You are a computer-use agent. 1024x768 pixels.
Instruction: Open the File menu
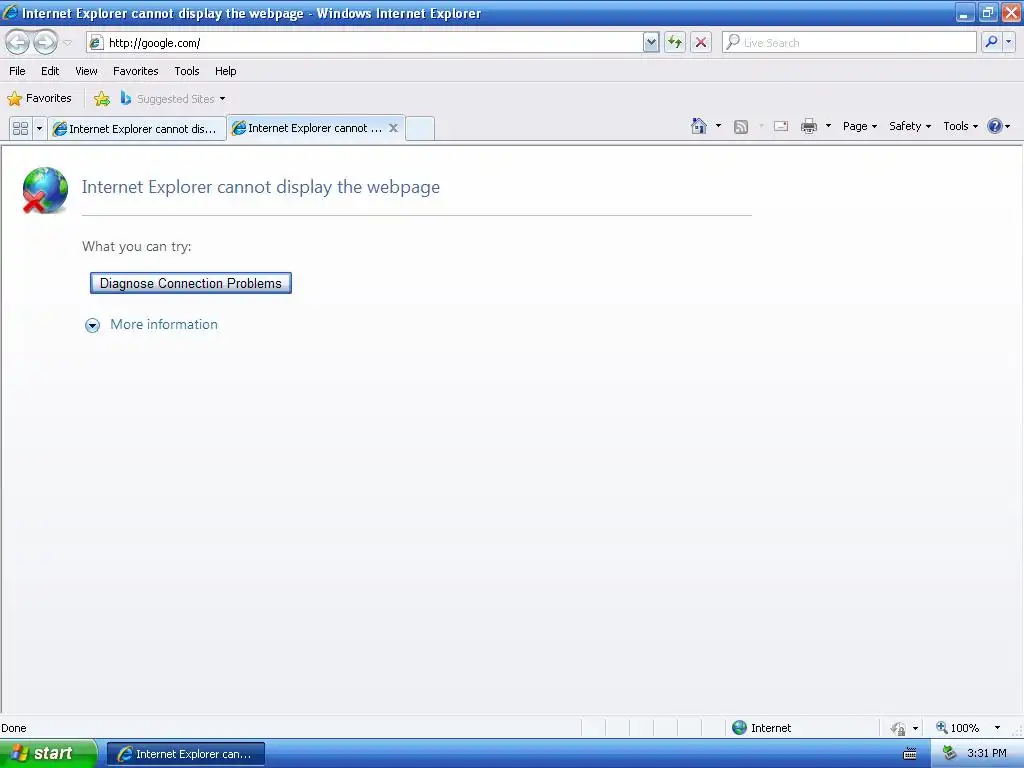click(x=17, y=71)
